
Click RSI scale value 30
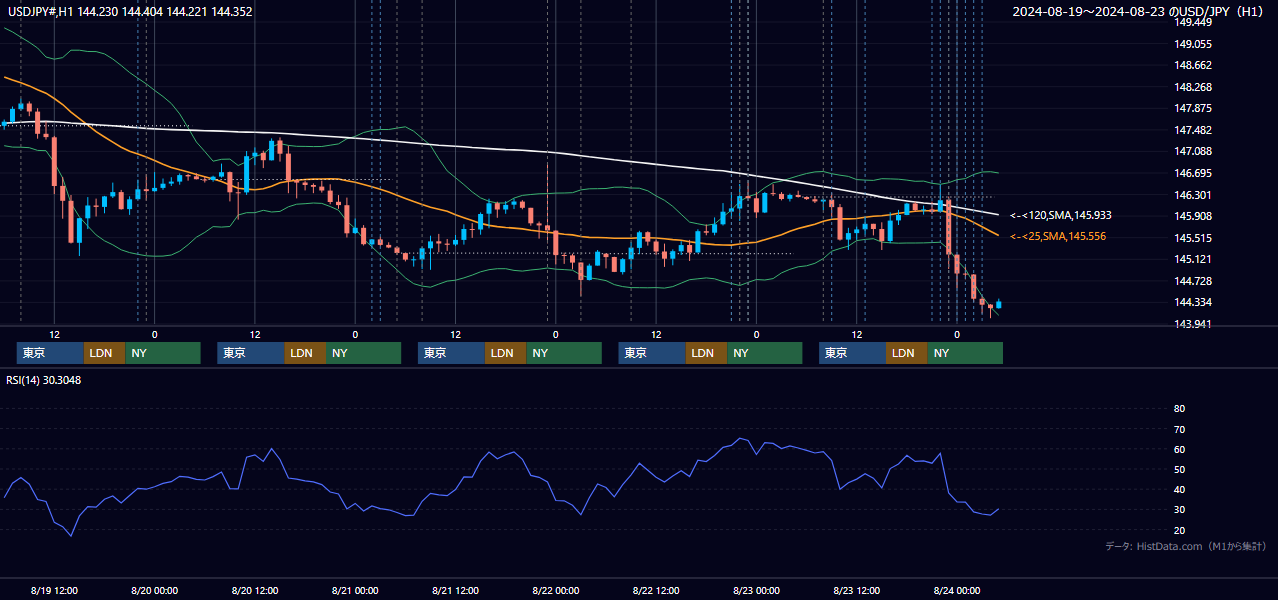tap(1179, 510)
